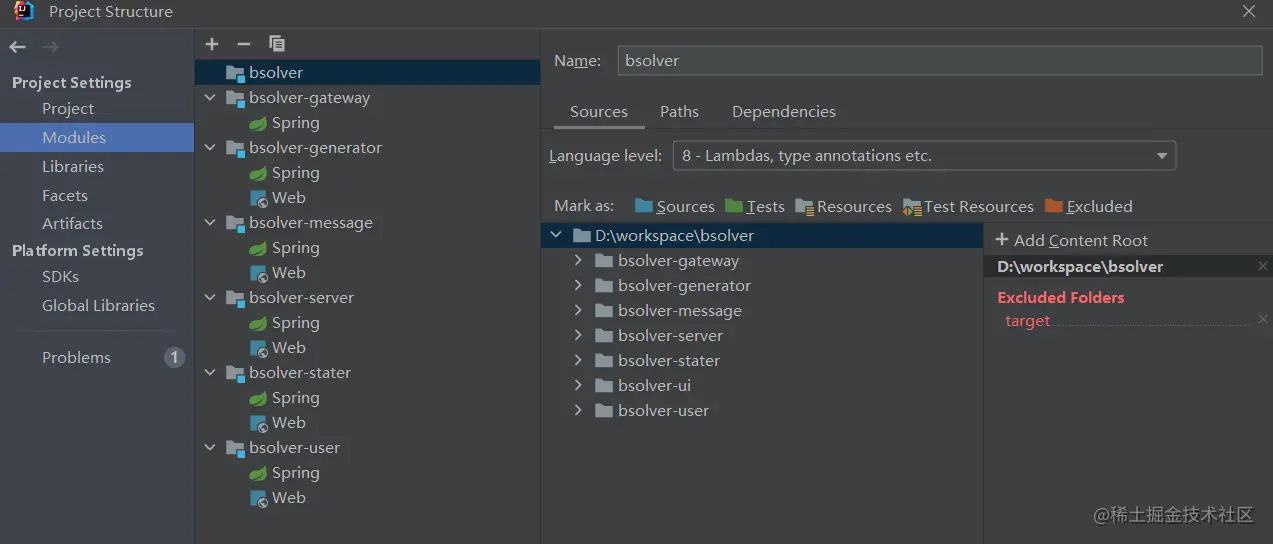
Task: Mark folder as Sources
Action: pos(675,206)
